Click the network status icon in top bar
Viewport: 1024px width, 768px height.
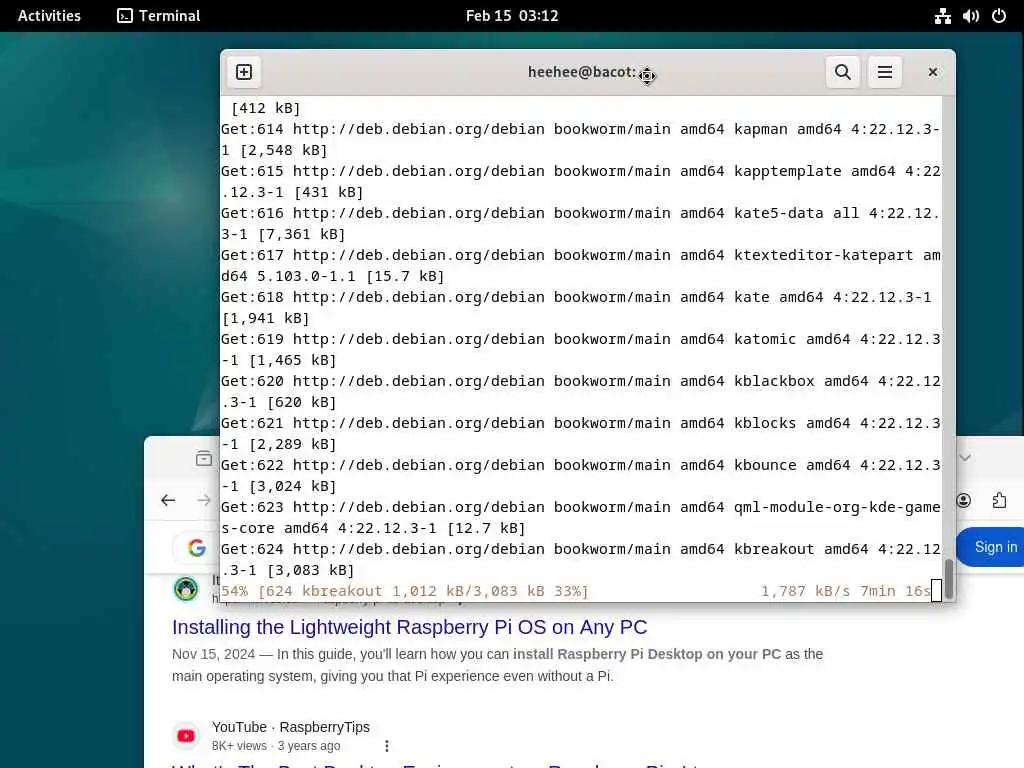(x=942, y=16)
